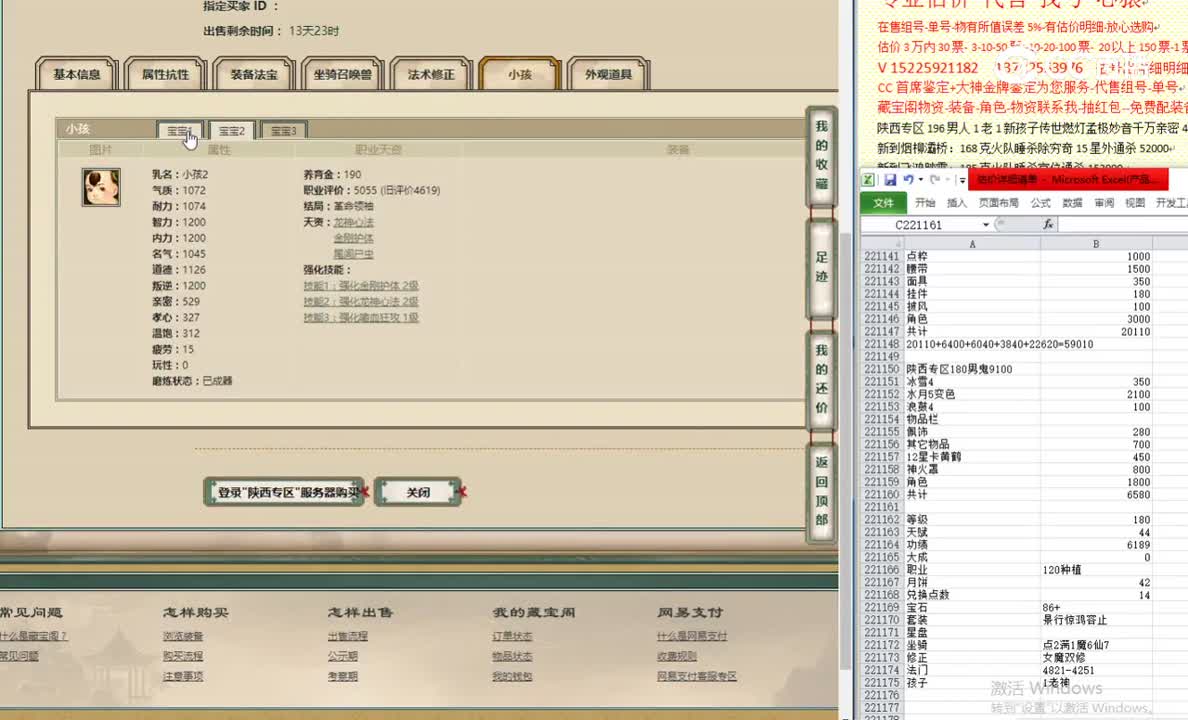The width and height of the screenshot is (1188, 720).
Task: Click the Excel Redo arrow icon
Action: (934, 180)
